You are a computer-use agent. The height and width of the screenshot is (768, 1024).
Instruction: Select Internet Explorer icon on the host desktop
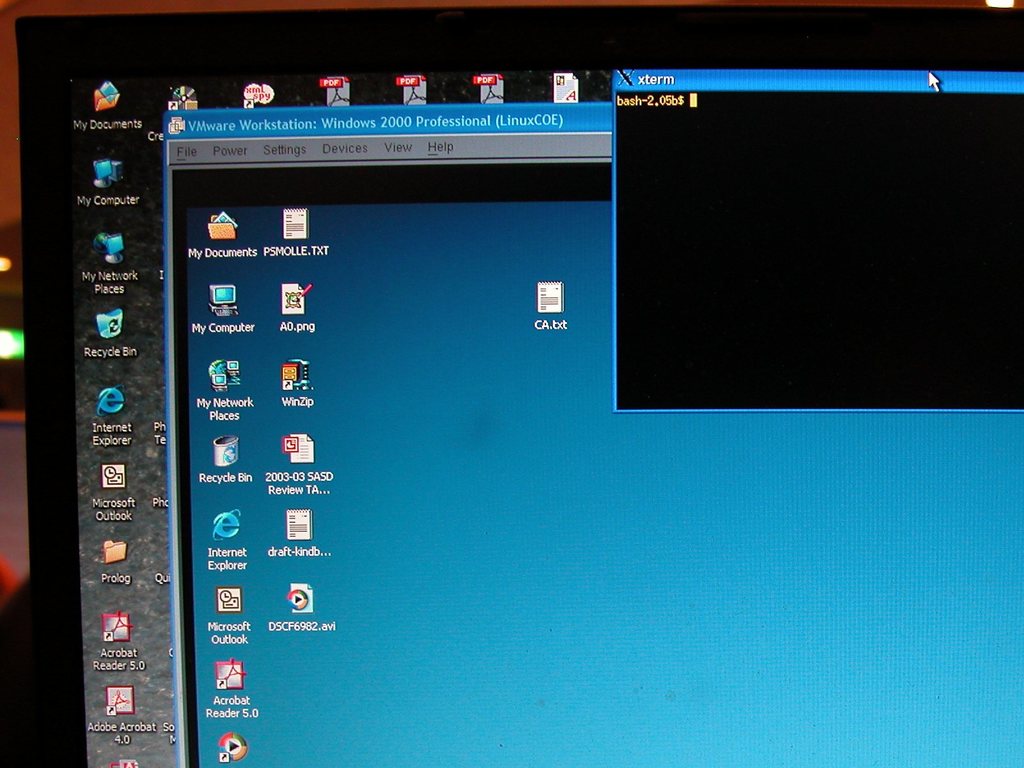coord(110,400)
